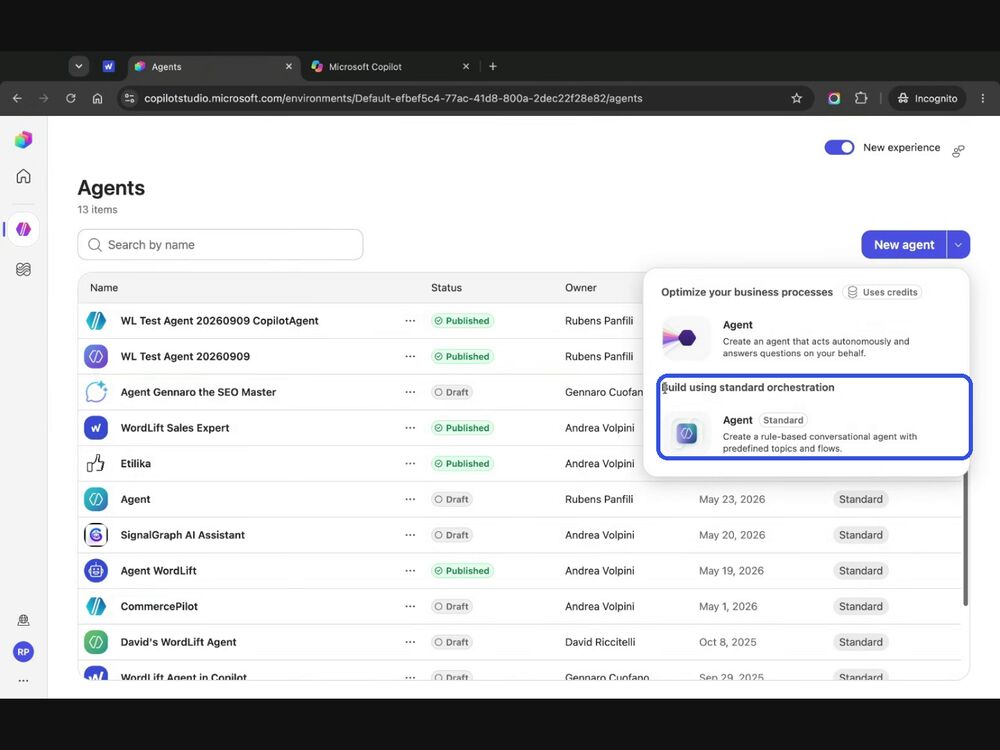Open more options for Etilika

click(x=410, y=464)
